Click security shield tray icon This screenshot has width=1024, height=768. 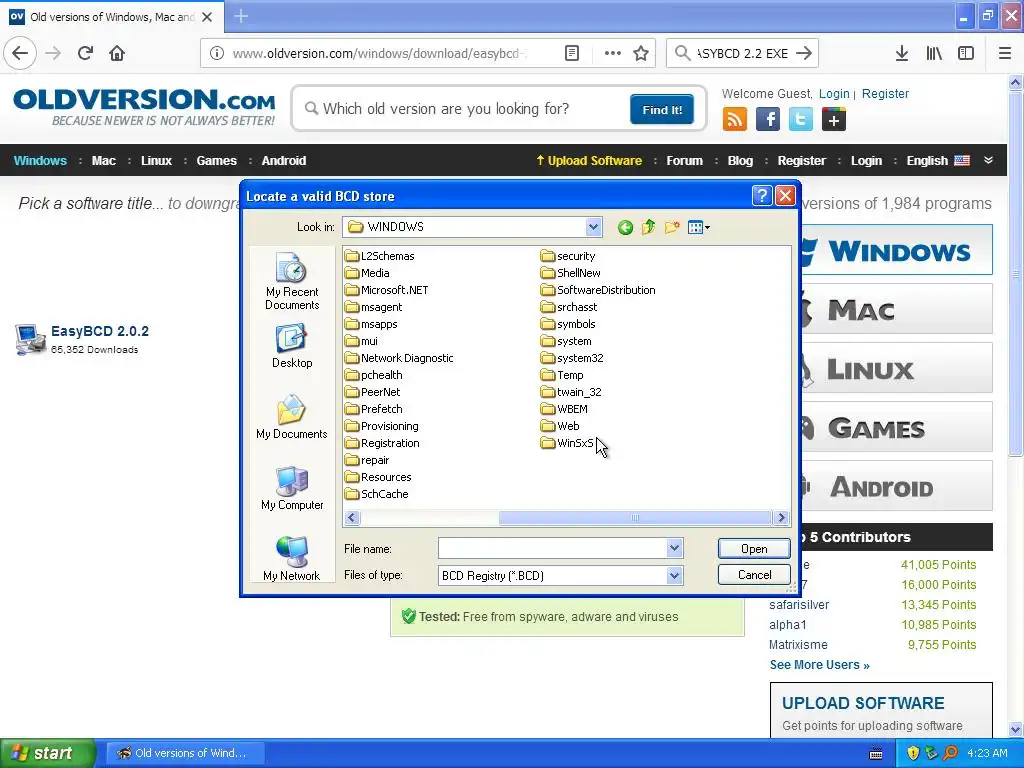coord(913,753)
